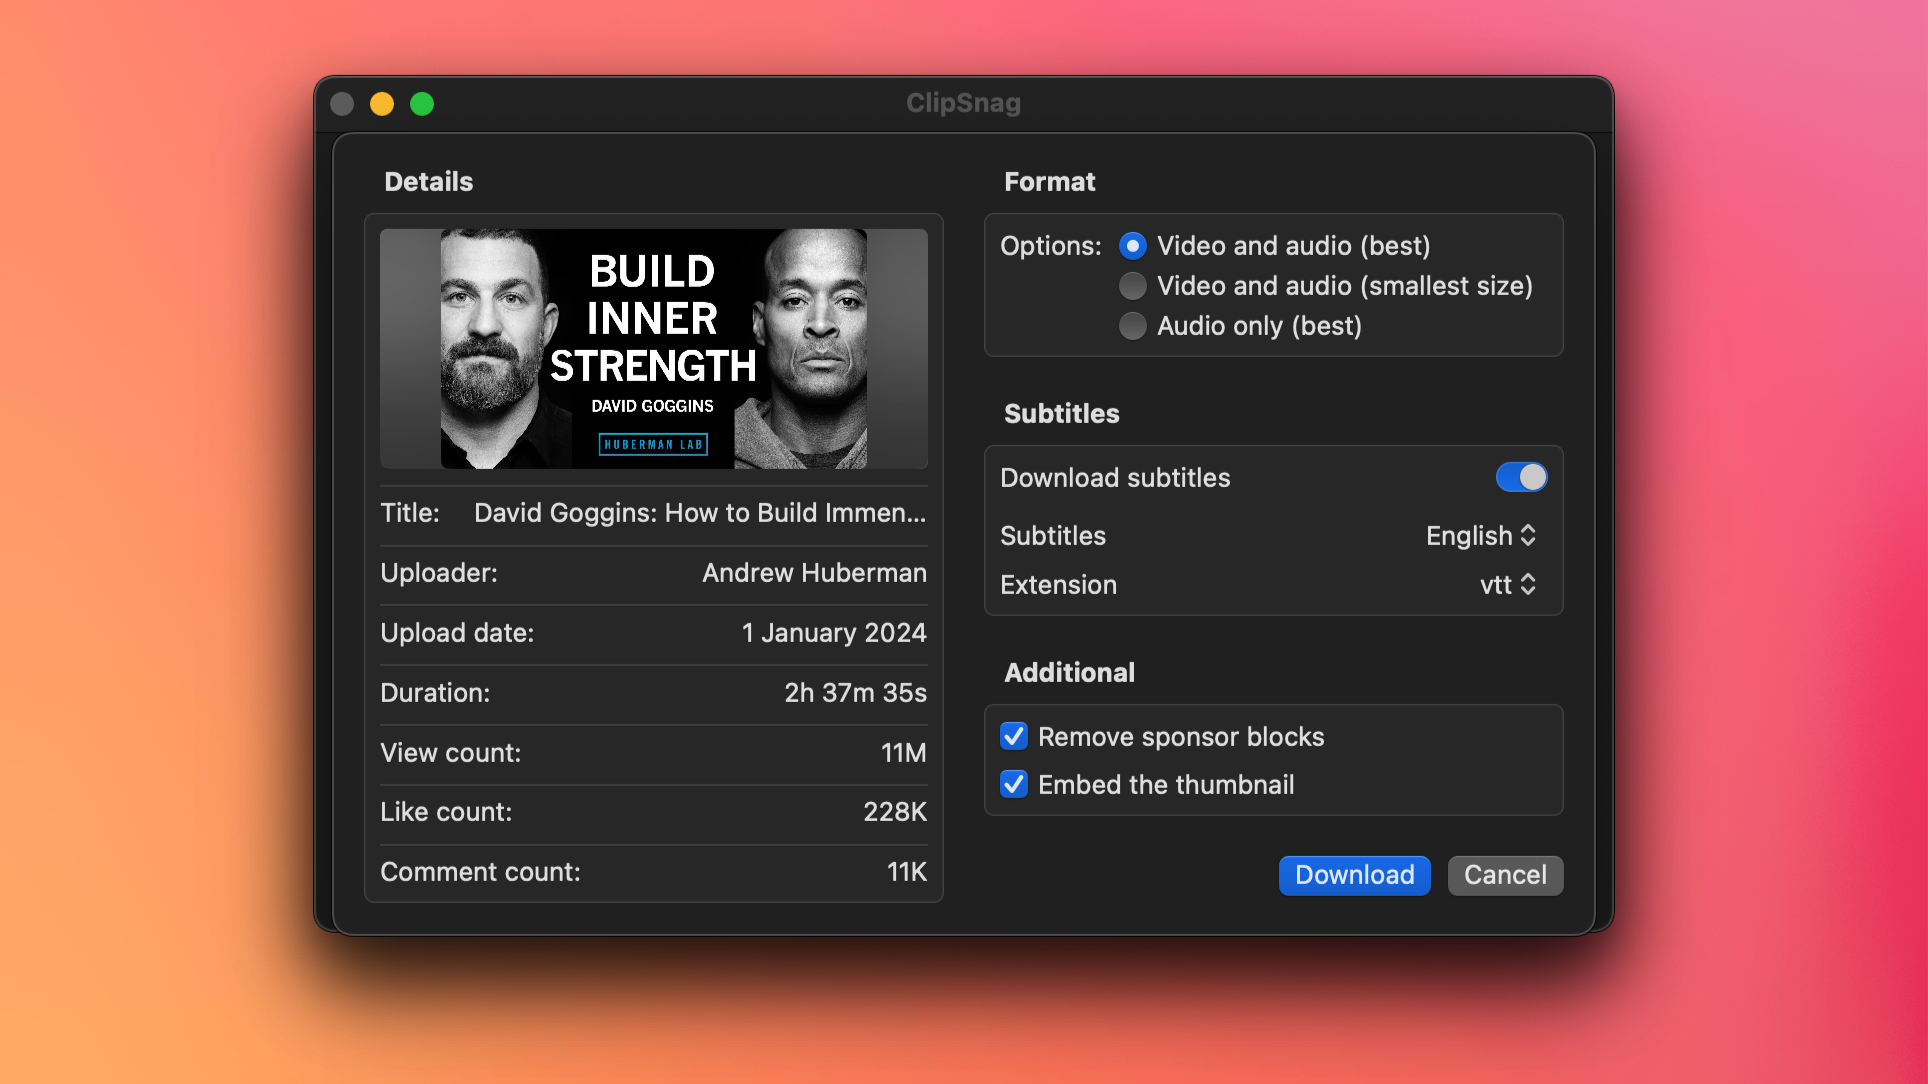Click the view count value 11M

coord(903,753)
